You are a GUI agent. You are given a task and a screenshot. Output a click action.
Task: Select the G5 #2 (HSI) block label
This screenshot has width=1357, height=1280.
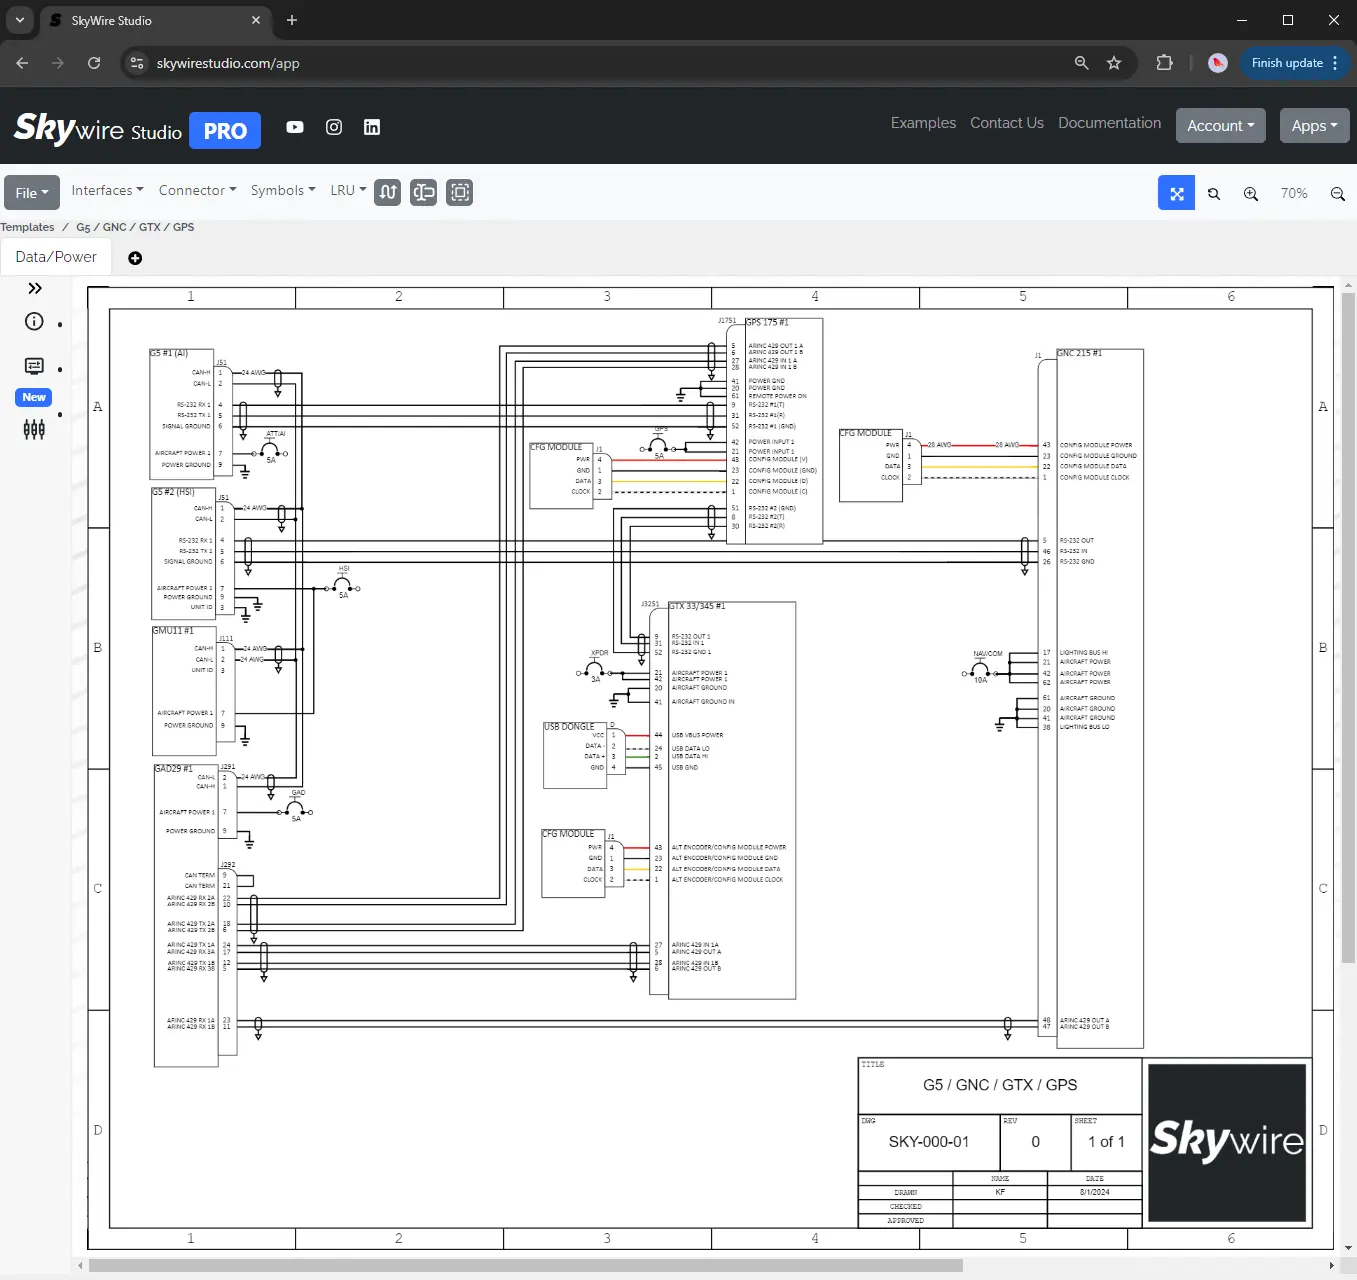click(x=173, y=492)
